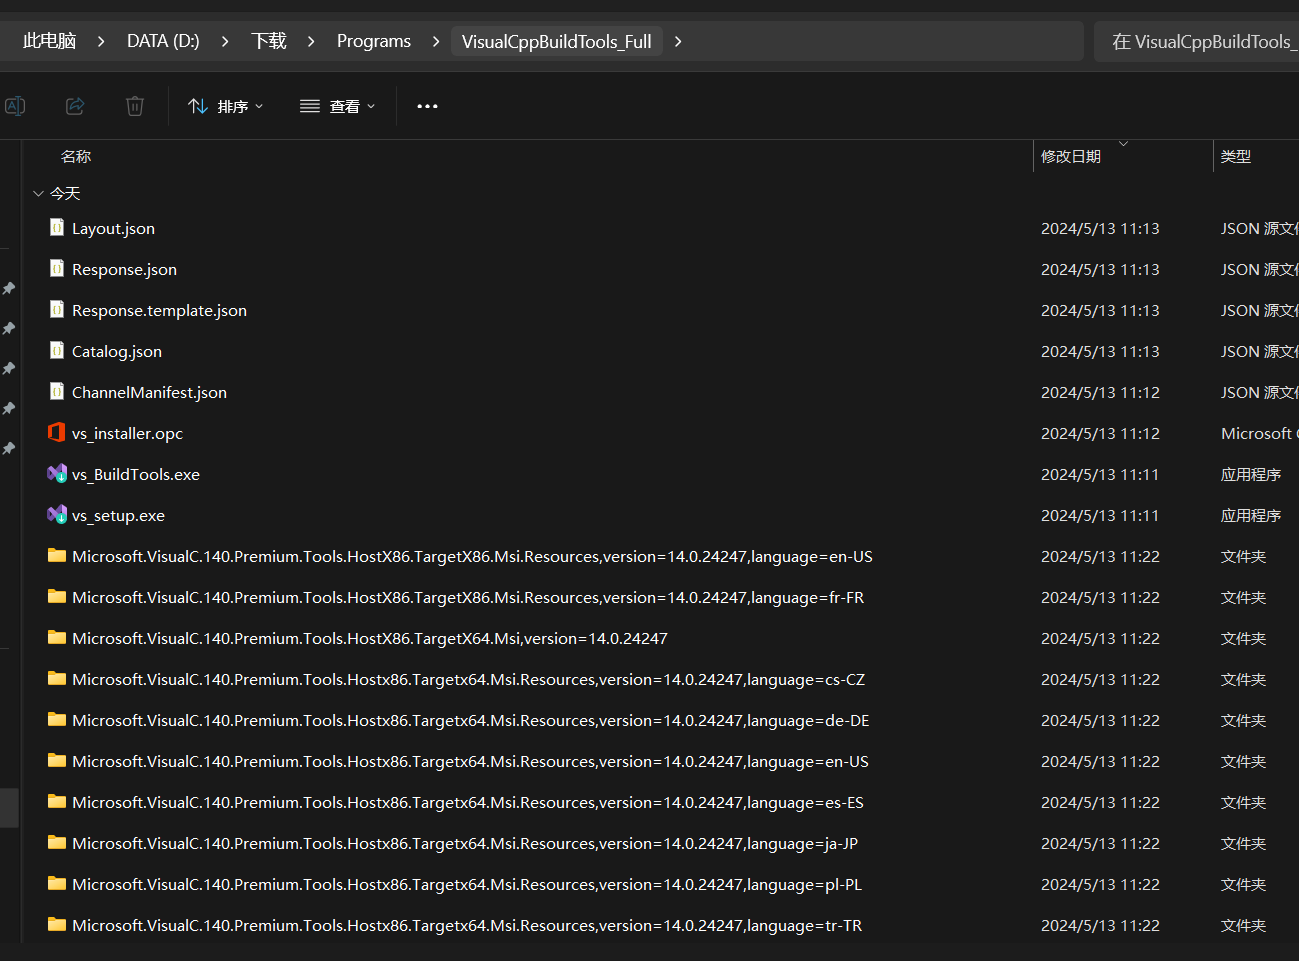The image size is (1299, 961).
Task: Click Programs breadcrumb segment
Action: [374, 41]
